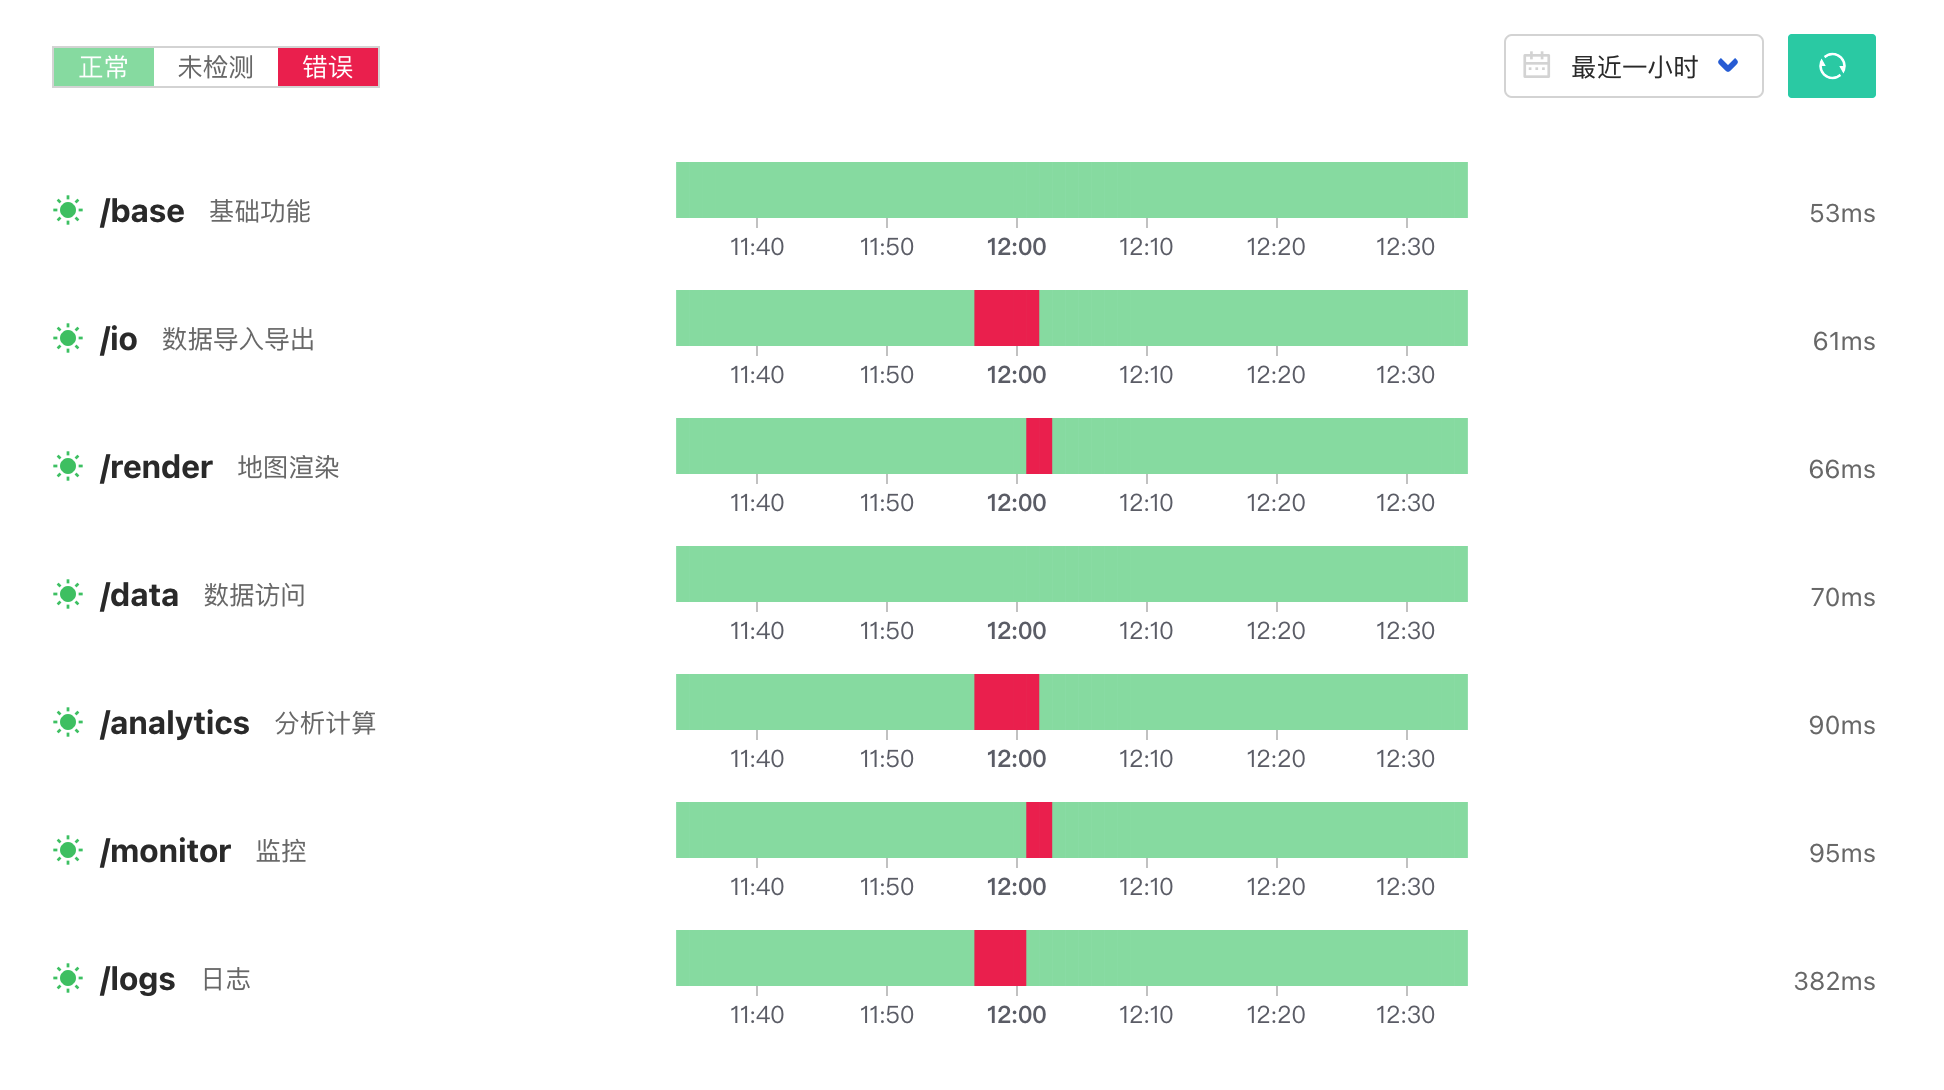Screen dimensions: 1944x1090
Task: Click the status sun icon beside /base
Action: 68,210
